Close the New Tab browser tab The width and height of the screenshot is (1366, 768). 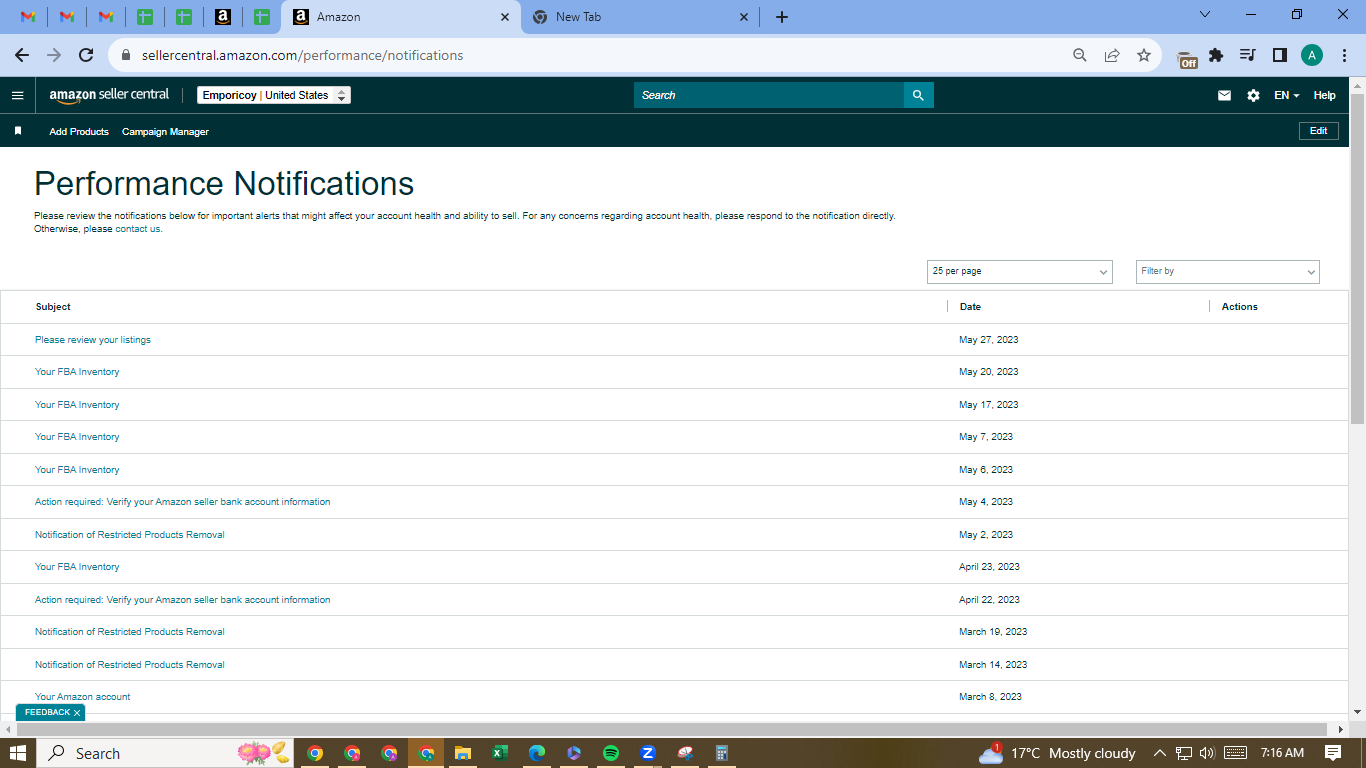tap(744, 17)
